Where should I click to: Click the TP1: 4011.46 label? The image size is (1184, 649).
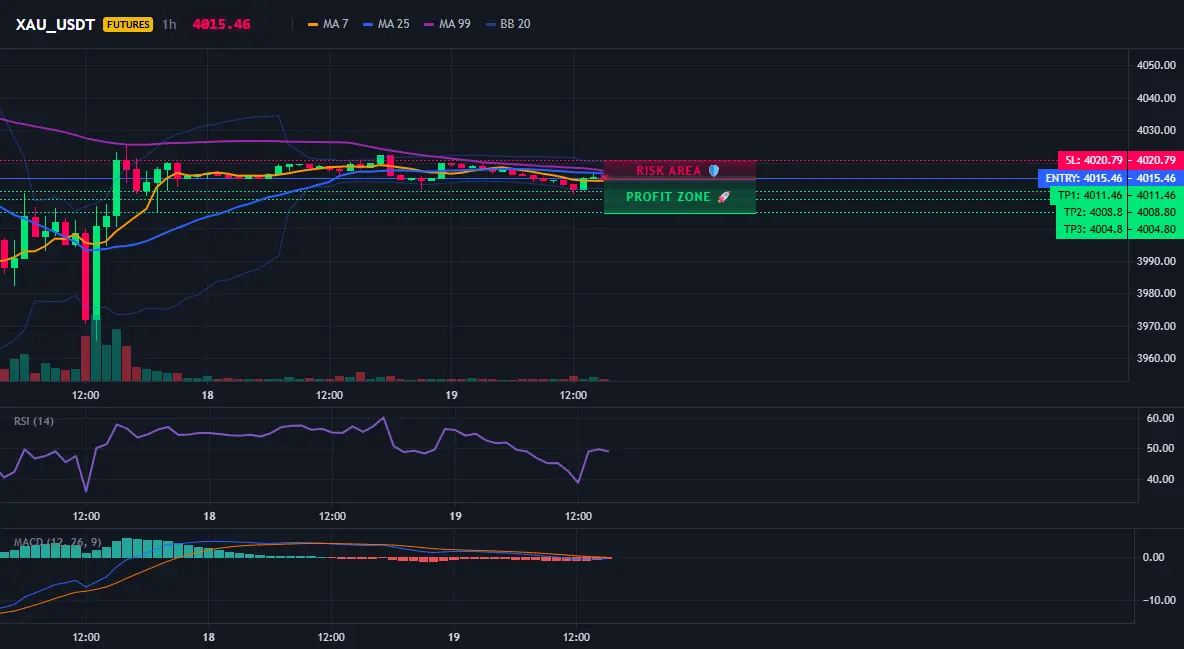coord(1089,195)
